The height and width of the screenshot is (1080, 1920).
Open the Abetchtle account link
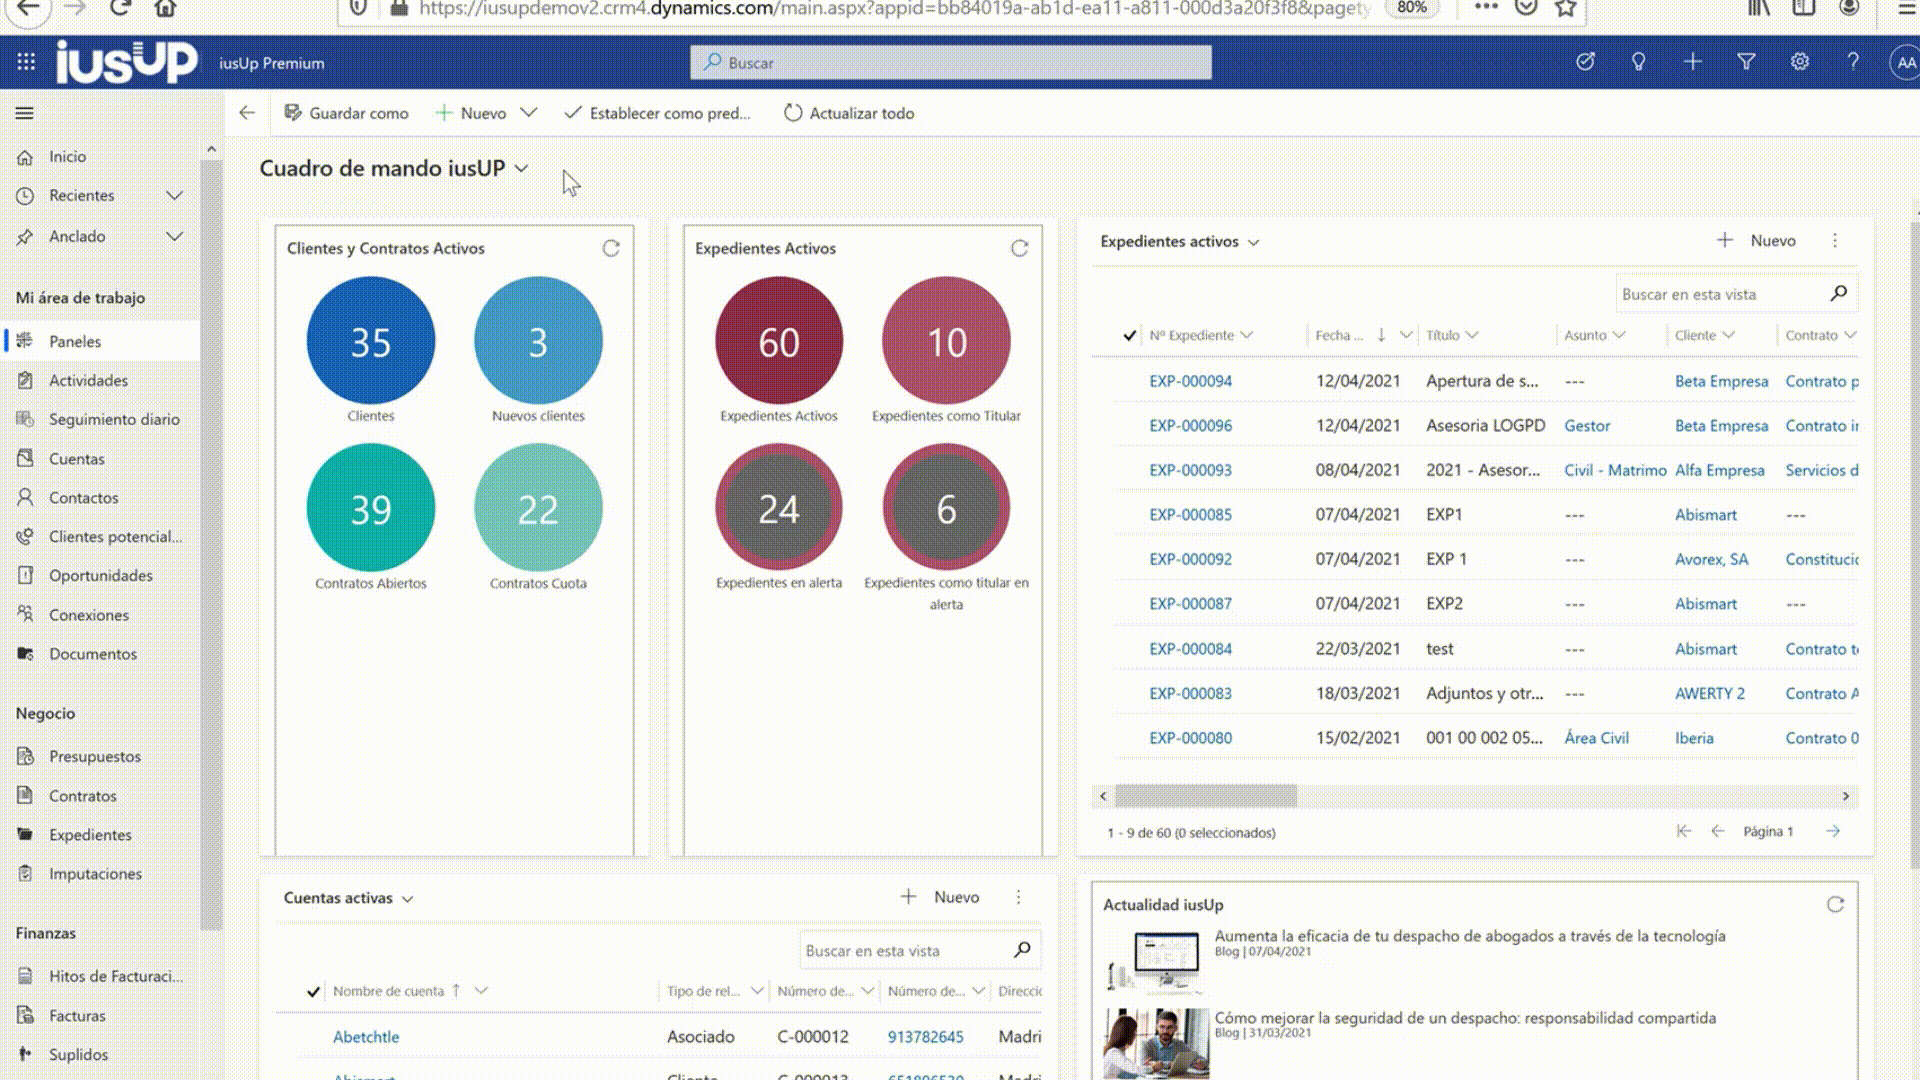(366, 1037)
